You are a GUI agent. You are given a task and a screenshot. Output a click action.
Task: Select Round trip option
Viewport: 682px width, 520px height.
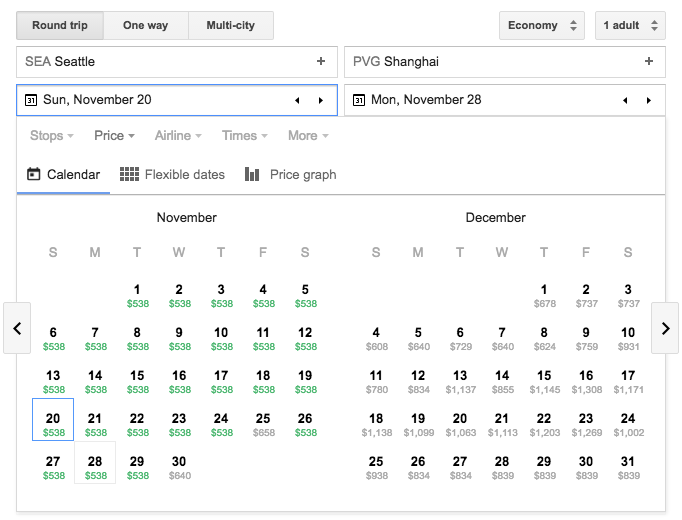pyautogui.click(x=60, y=25)
